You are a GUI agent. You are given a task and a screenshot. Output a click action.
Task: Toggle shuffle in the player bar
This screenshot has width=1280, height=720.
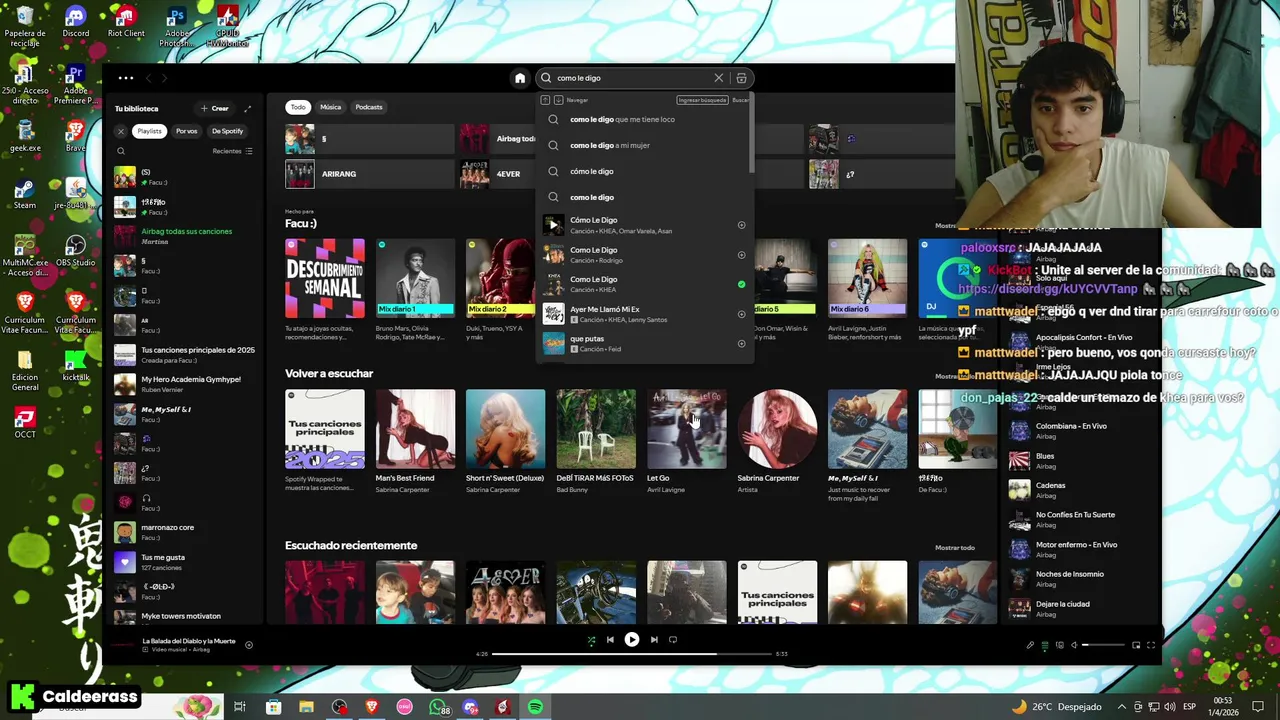pyautogui.click(x=591, y=640)
